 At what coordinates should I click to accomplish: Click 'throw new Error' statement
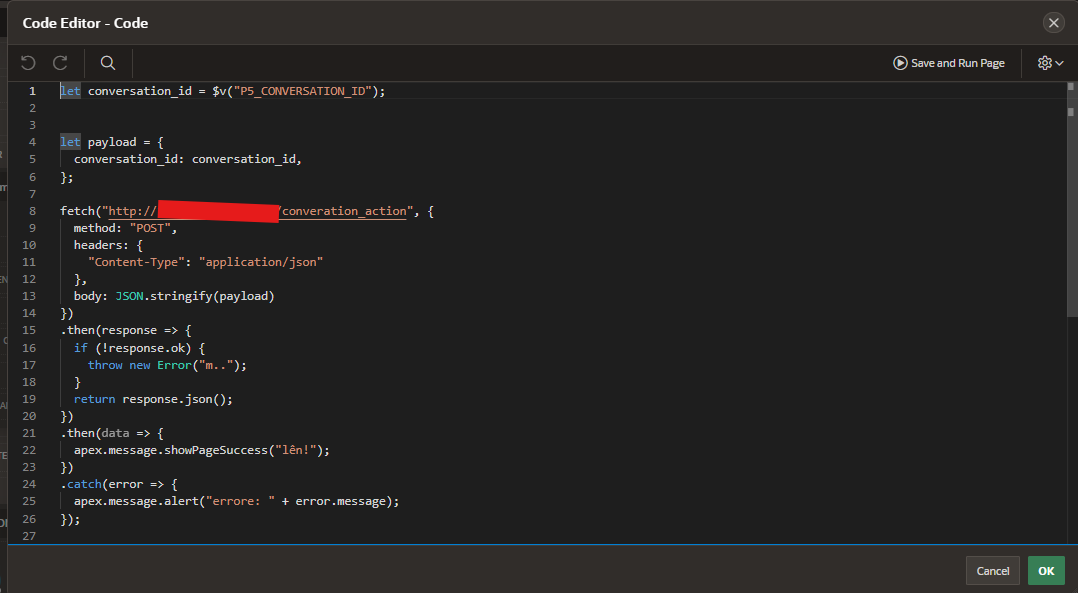click(x=167, y=365)
